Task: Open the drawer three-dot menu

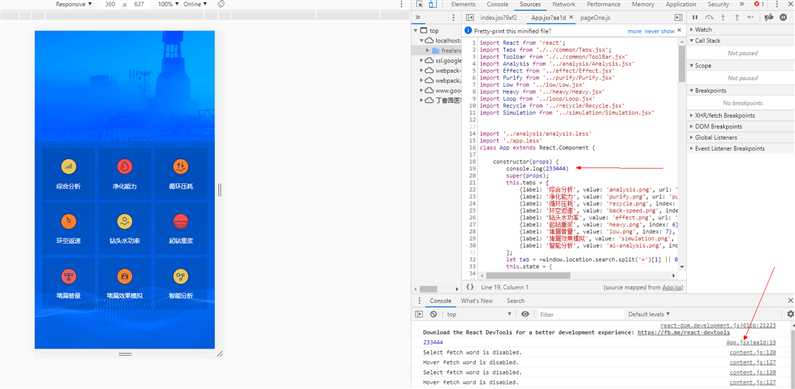Action: [x=418, y=301]
